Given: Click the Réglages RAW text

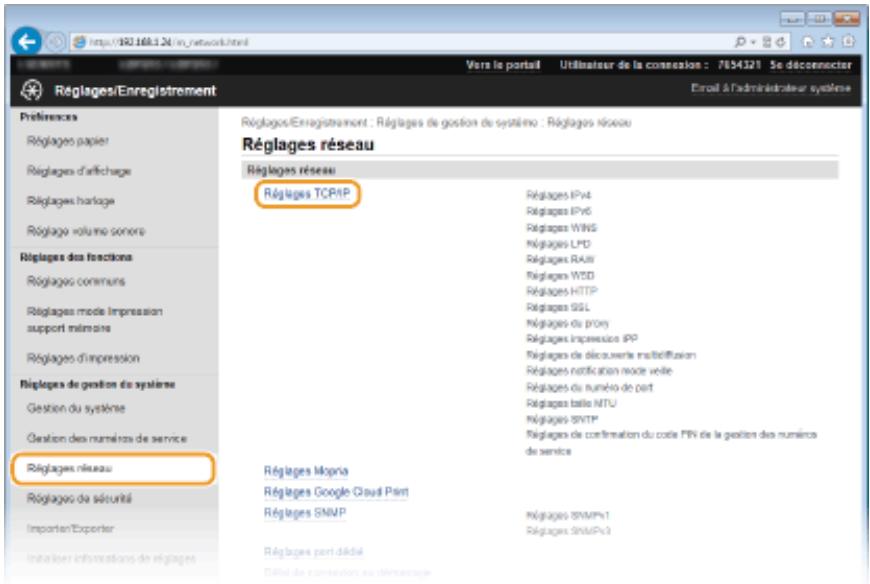Looking at the screenshot, I should click(x=560, y=260).
